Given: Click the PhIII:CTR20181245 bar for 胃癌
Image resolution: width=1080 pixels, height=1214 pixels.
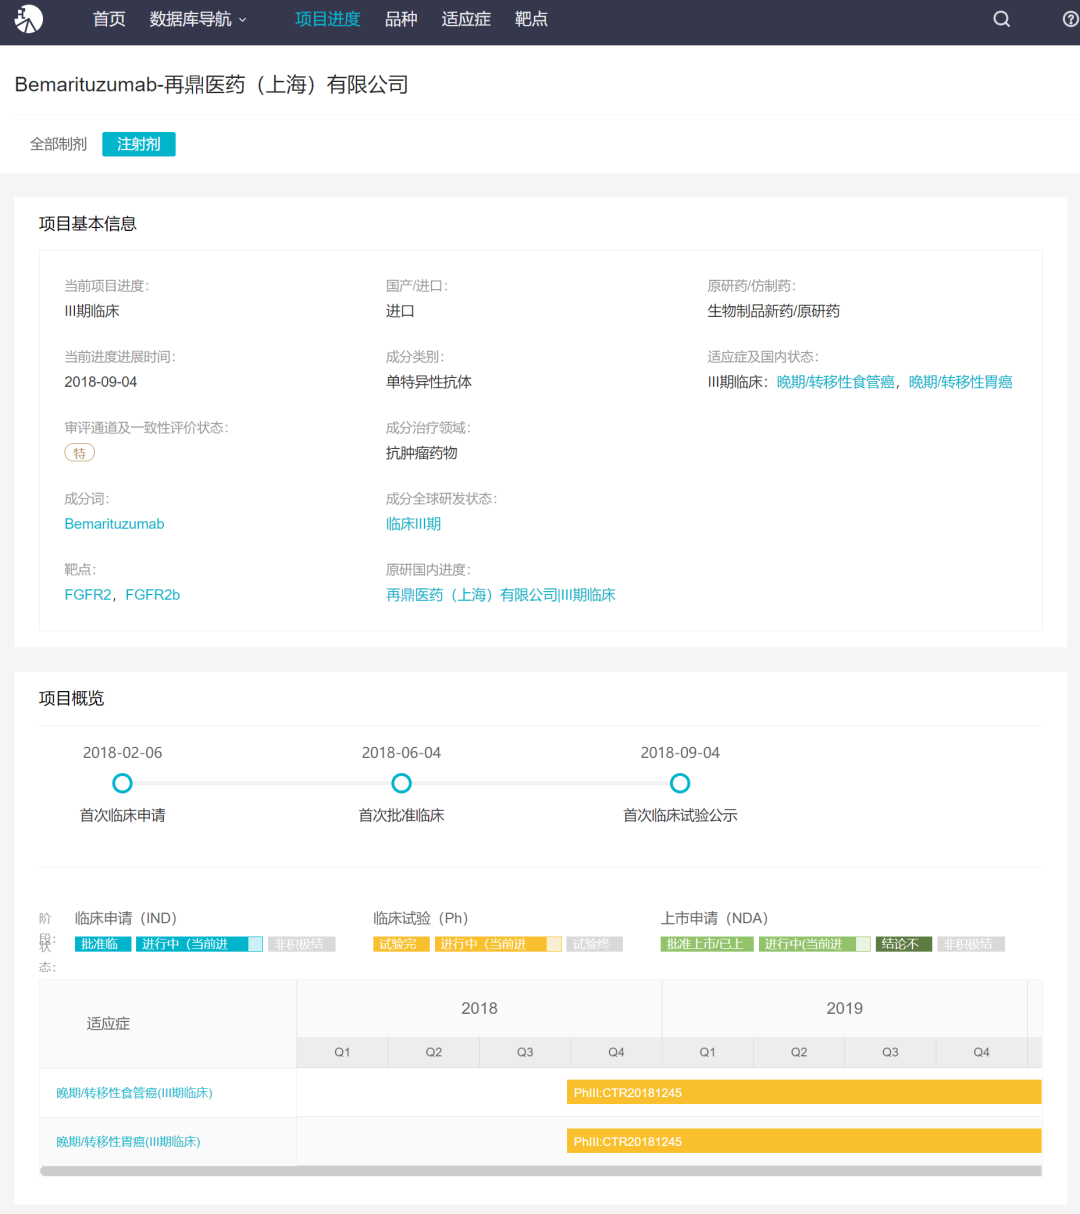Looking at the screenshot, I should point(804,1142).
